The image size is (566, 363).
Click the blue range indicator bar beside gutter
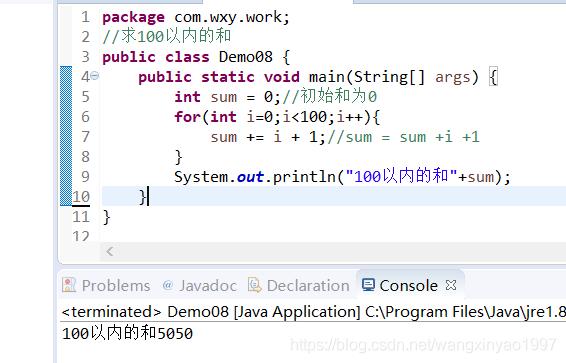tap(66, 136)
